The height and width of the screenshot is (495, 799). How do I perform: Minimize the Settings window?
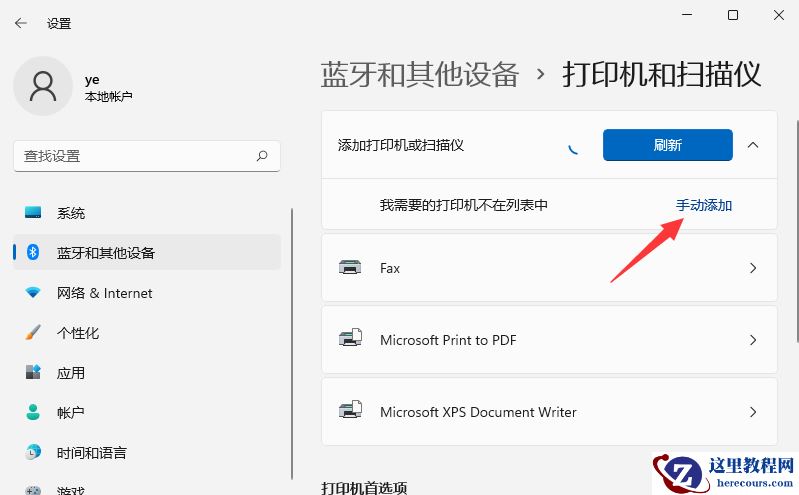(687, 15)
